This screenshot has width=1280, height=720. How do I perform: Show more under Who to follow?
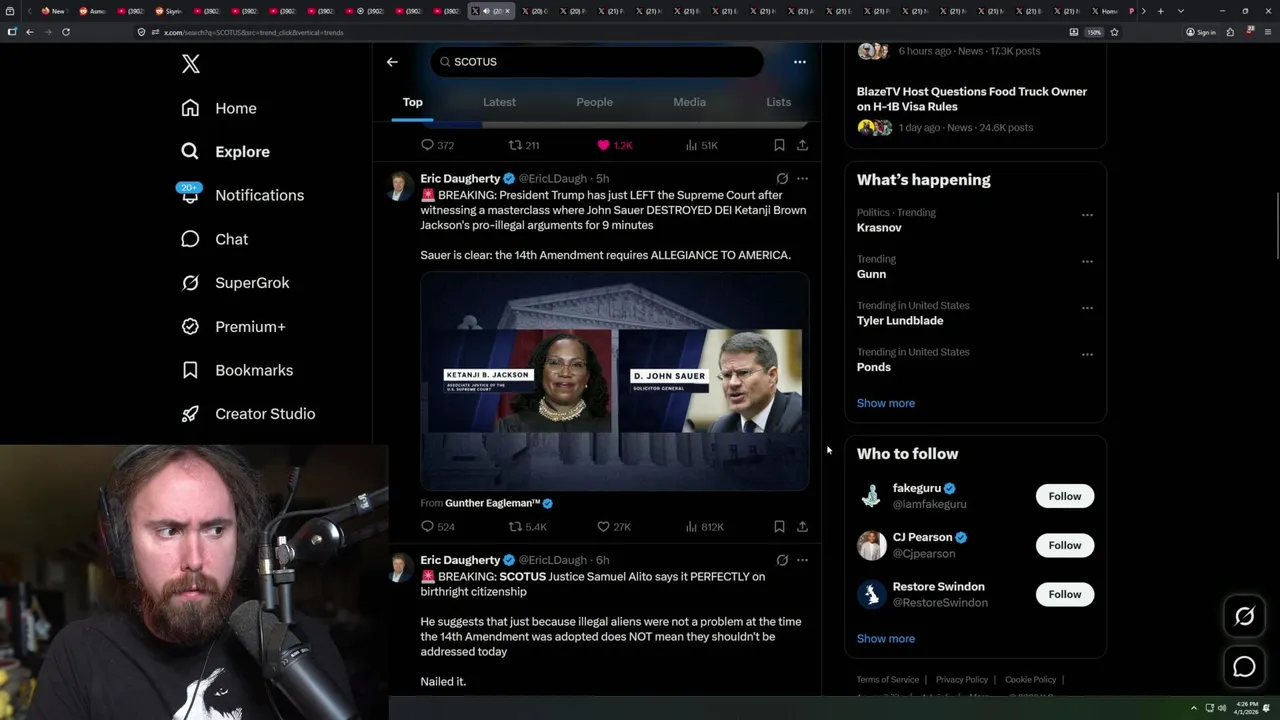tap(886, 639)
